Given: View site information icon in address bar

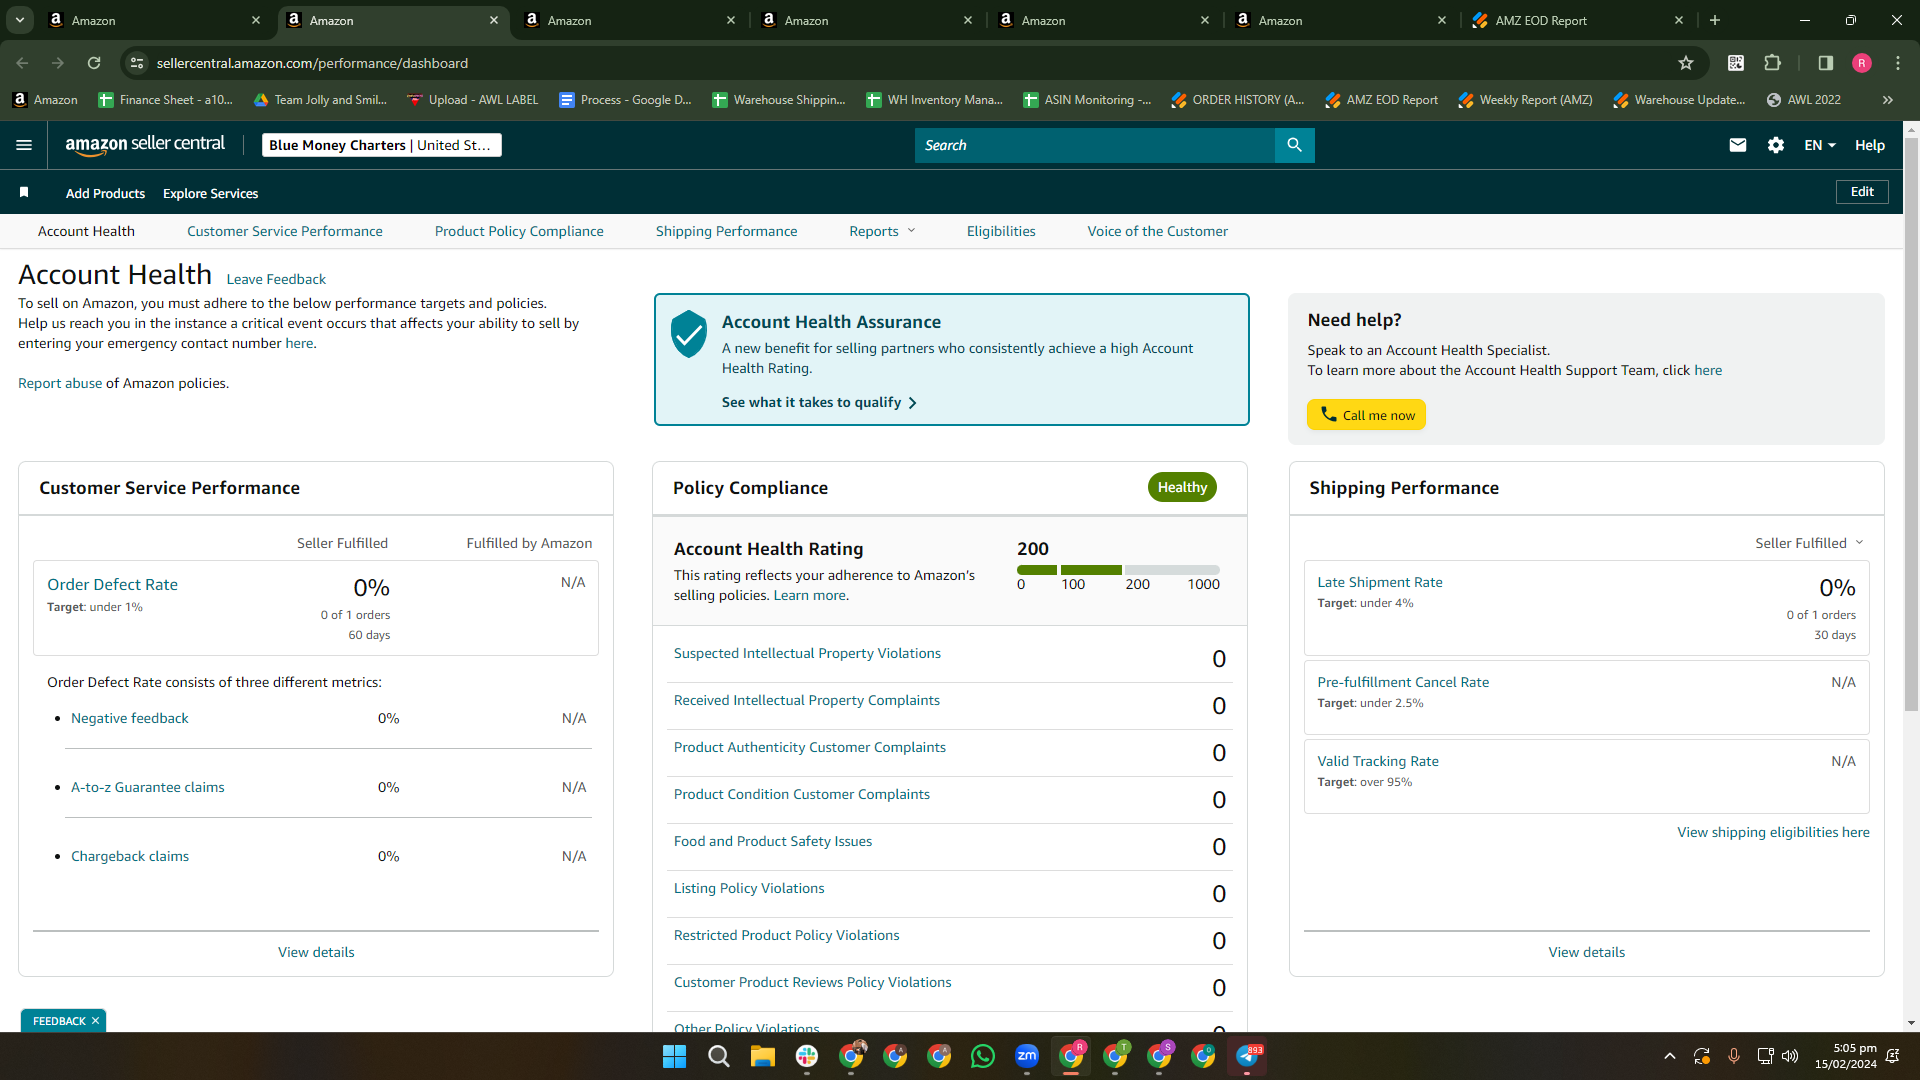Looking at the screenshot, I should 137,63.
